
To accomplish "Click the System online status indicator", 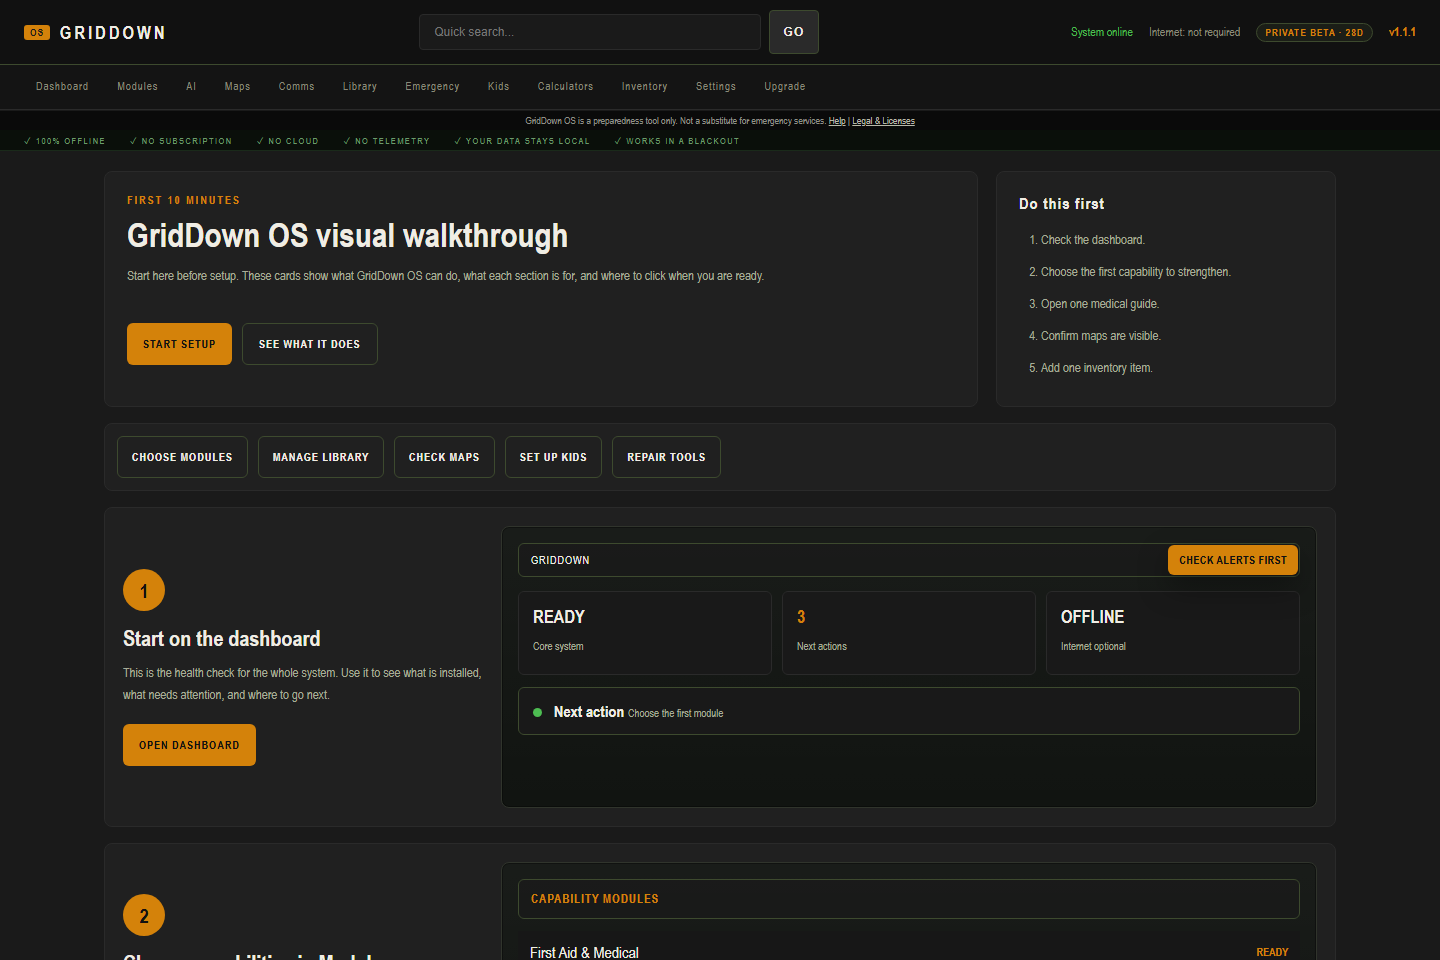I will click(1102, 32).
